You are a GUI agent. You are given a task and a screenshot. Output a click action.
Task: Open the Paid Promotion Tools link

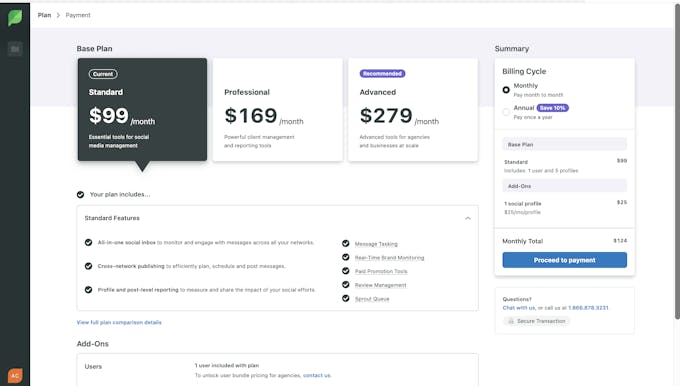pos(381,272)
